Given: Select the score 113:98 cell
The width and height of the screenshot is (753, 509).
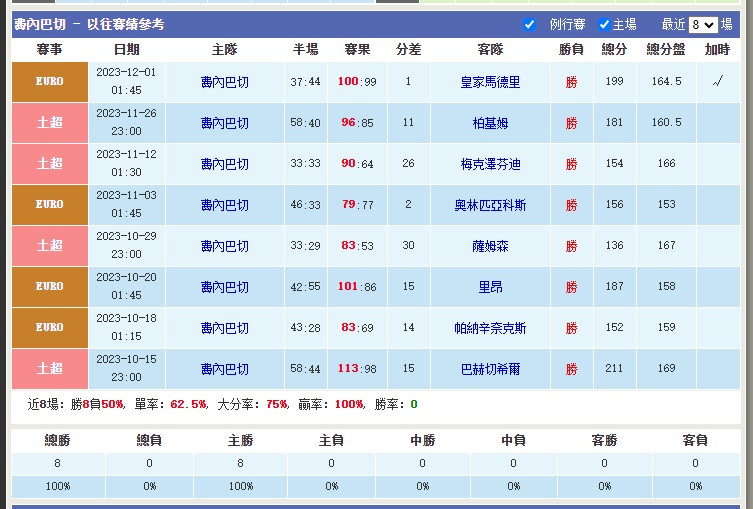Looking at the screenshot, I should pos(357,369).
